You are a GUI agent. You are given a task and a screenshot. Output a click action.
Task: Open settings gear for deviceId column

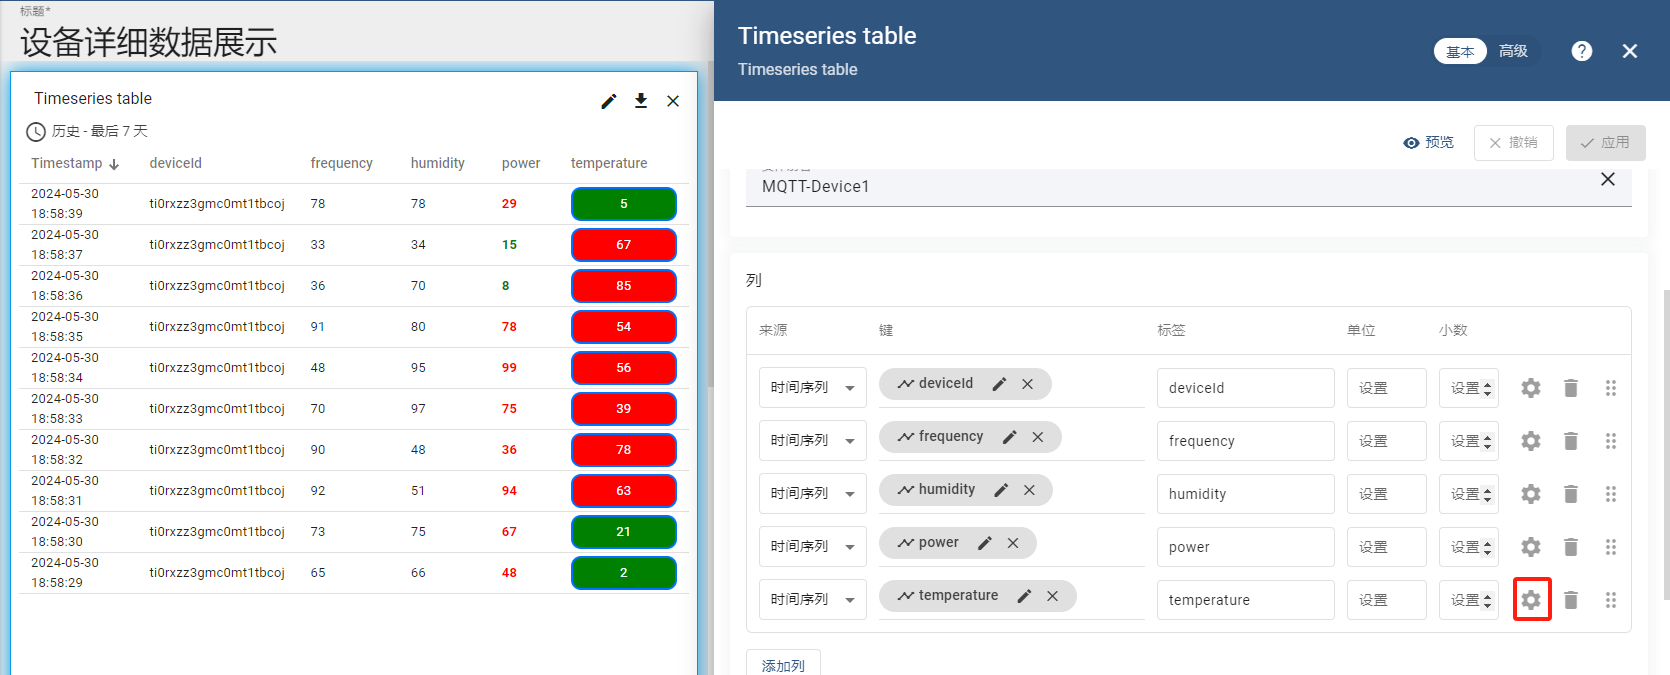pyautogui.click(x=1531, y=388)
